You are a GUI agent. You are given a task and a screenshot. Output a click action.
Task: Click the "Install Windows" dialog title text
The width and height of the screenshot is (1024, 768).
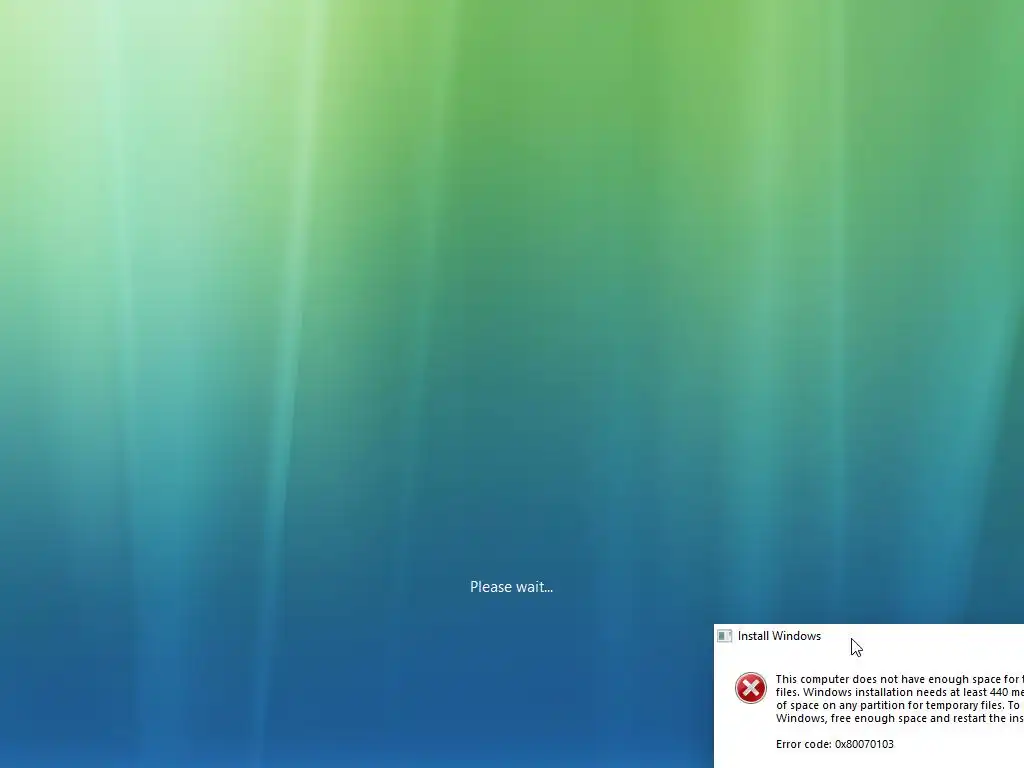(x=779, y=636)
